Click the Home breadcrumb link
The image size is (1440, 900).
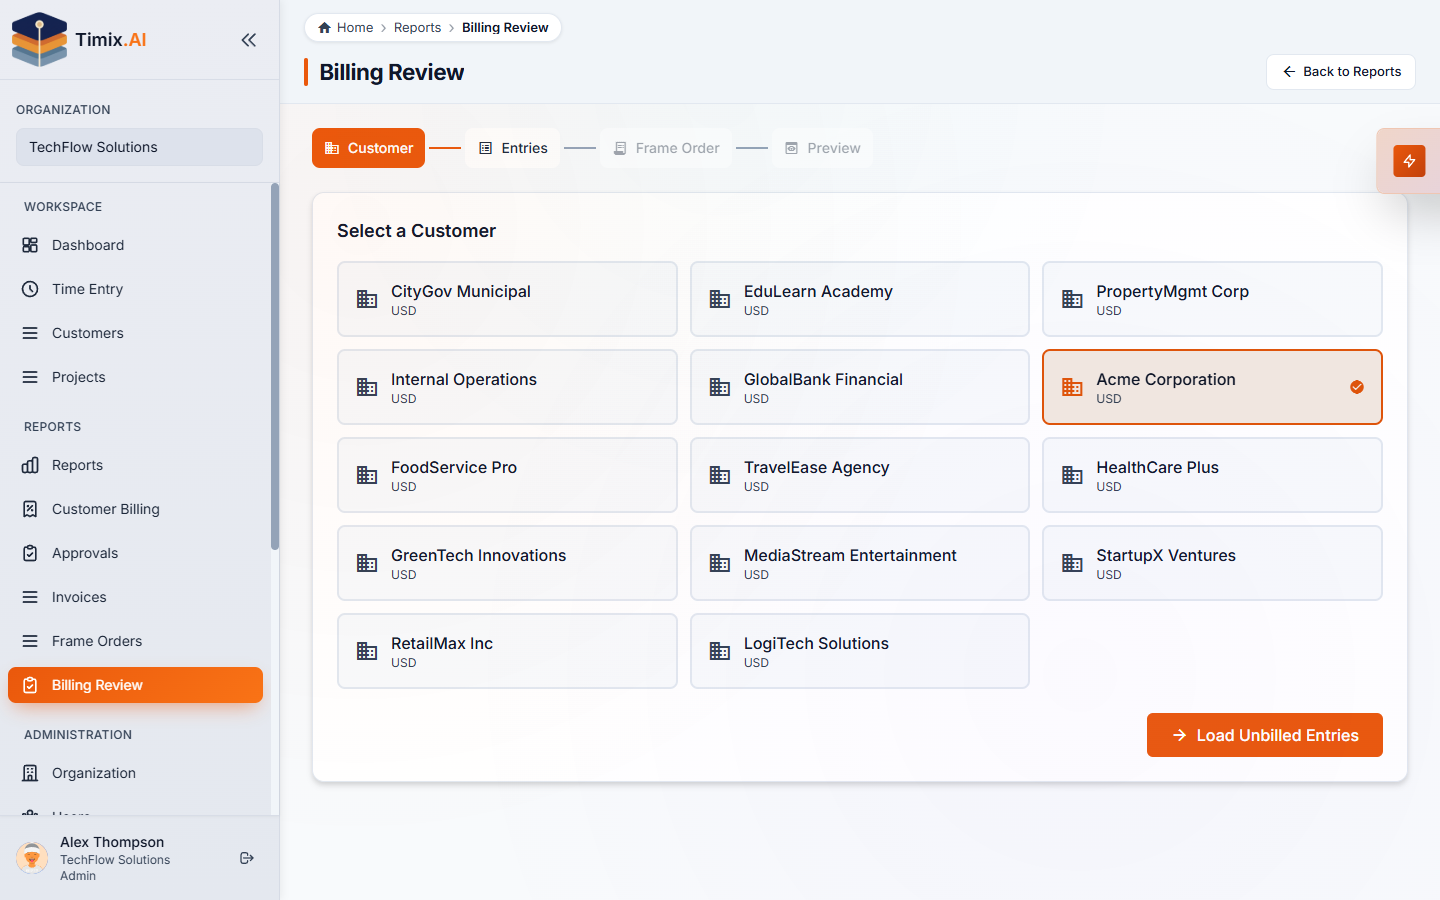pos(345,28)
